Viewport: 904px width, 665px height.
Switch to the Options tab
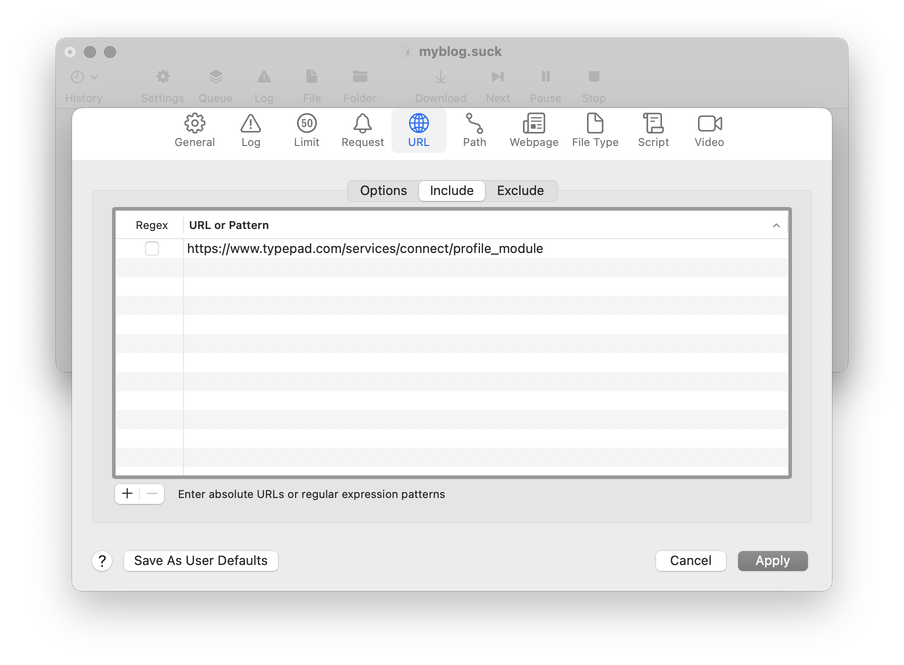(x=383, y=191)
